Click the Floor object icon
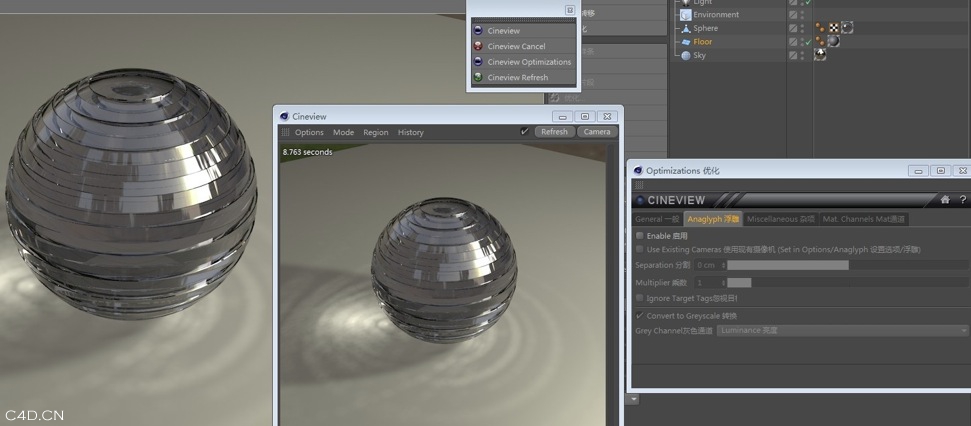This screenshot has width=971, height=426. [686, 42]
